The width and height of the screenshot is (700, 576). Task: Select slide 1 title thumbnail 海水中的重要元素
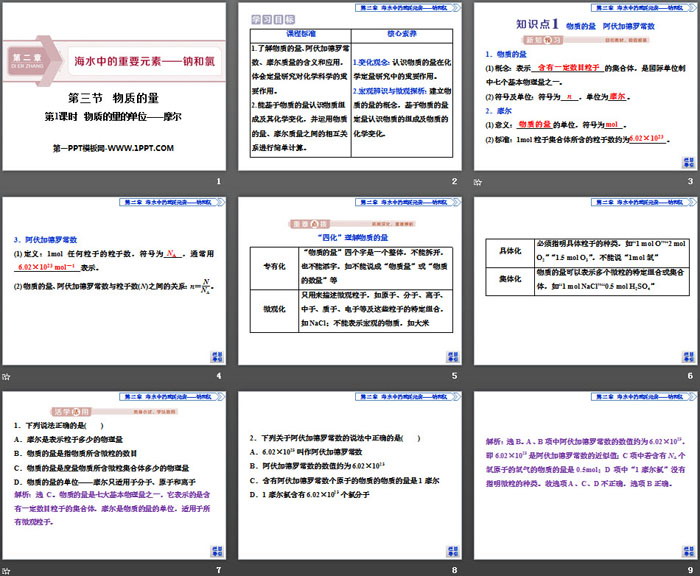(114, 86)
